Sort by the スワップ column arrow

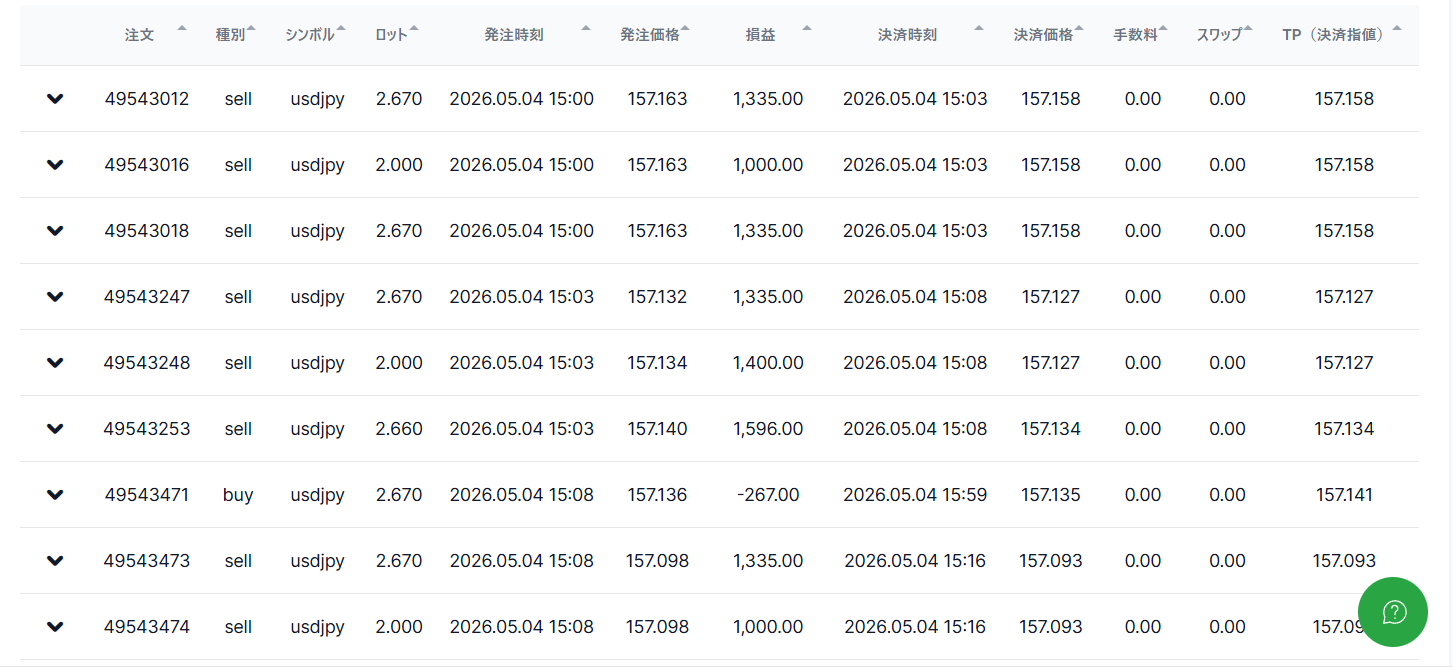click(1248, 28)
